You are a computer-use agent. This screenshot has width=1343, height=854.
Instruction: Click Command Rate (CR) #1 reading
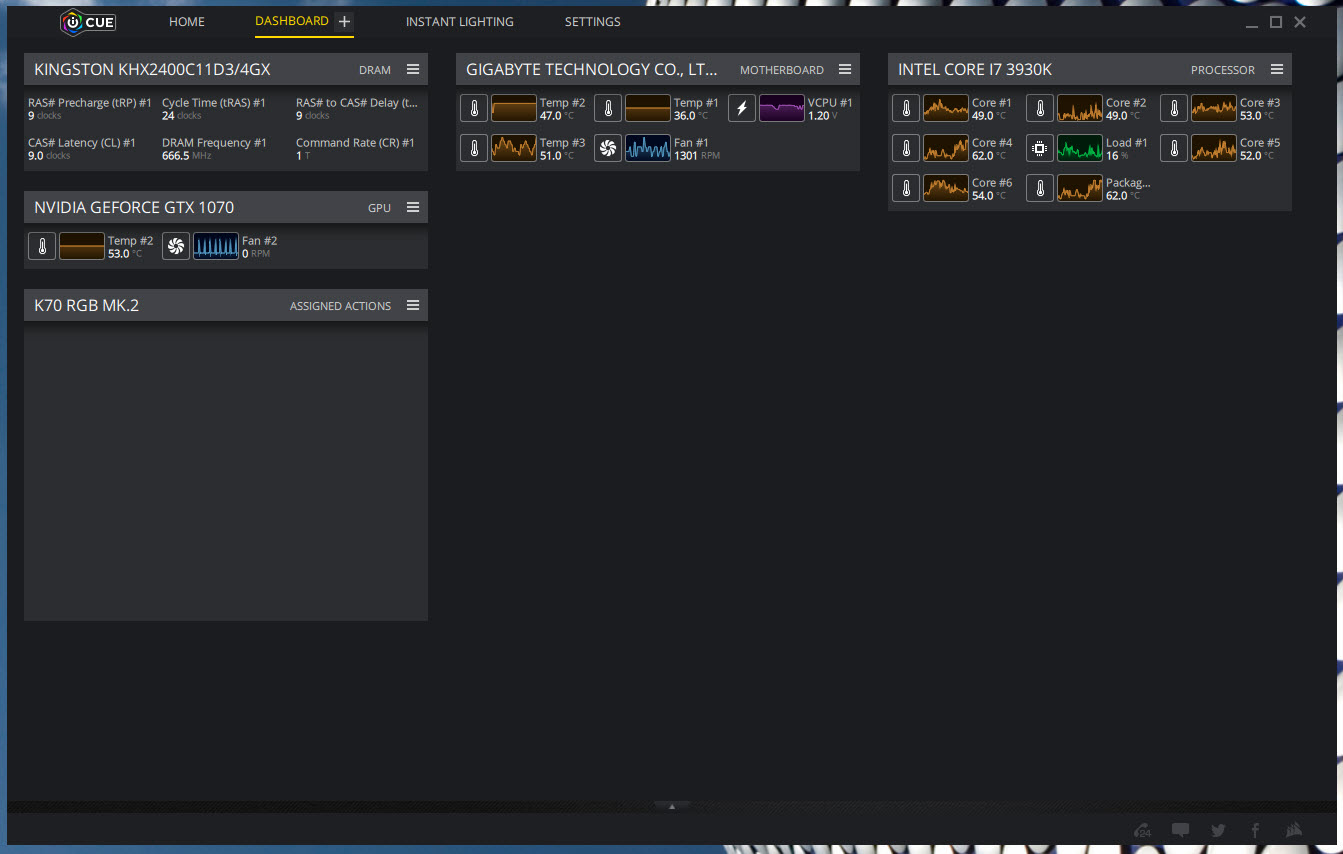(x=303, y=156)
